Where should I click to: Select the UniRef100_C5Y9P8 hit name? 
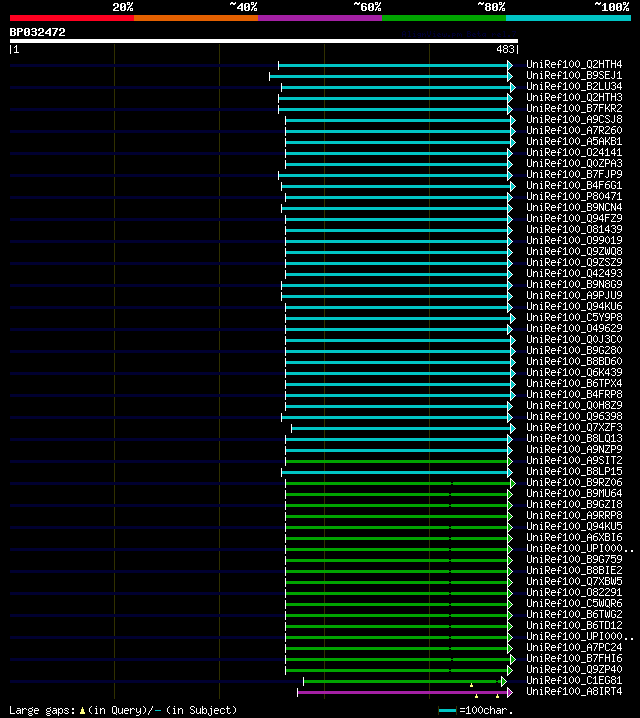(574, 317)
